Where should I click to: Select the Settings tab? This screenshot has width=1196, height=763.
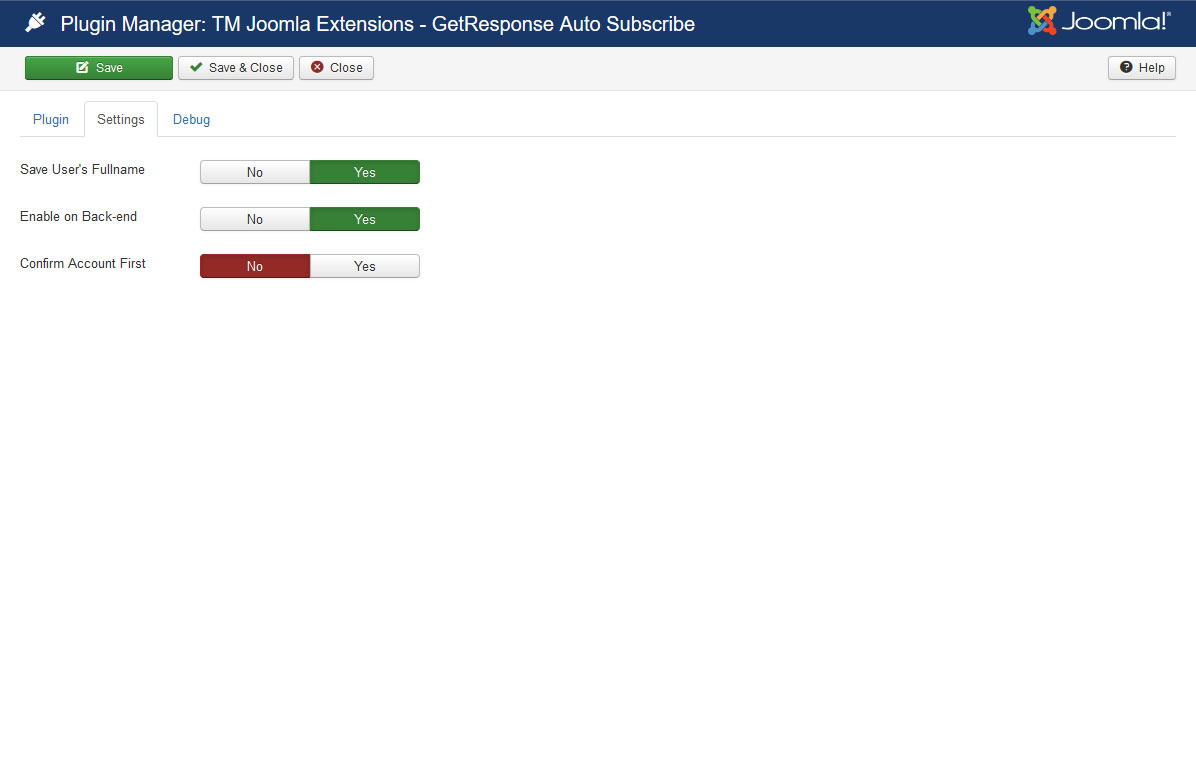pyautogui.click(x=121, y=120)
